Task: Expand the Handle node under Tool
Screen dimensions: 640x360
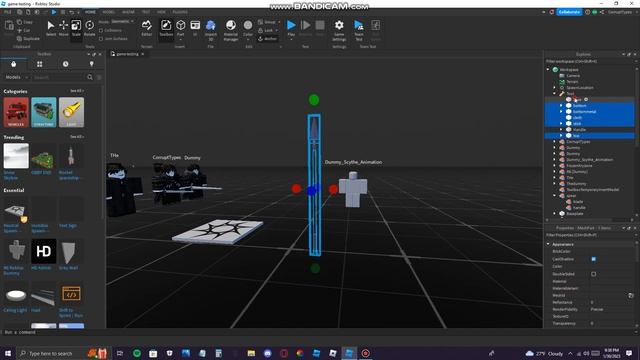Action: [561, 129]
